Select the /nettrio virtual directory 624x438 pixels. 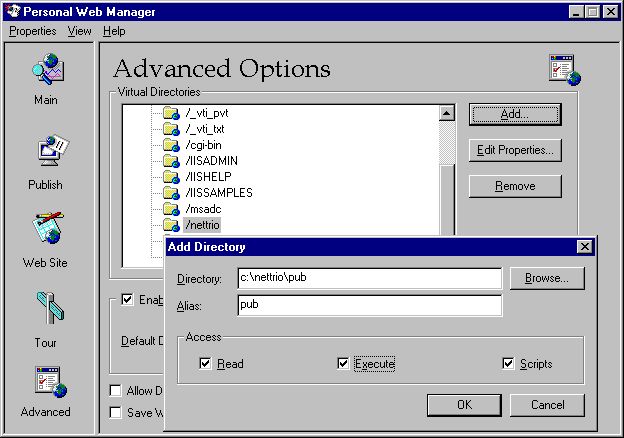coord(202,225)
